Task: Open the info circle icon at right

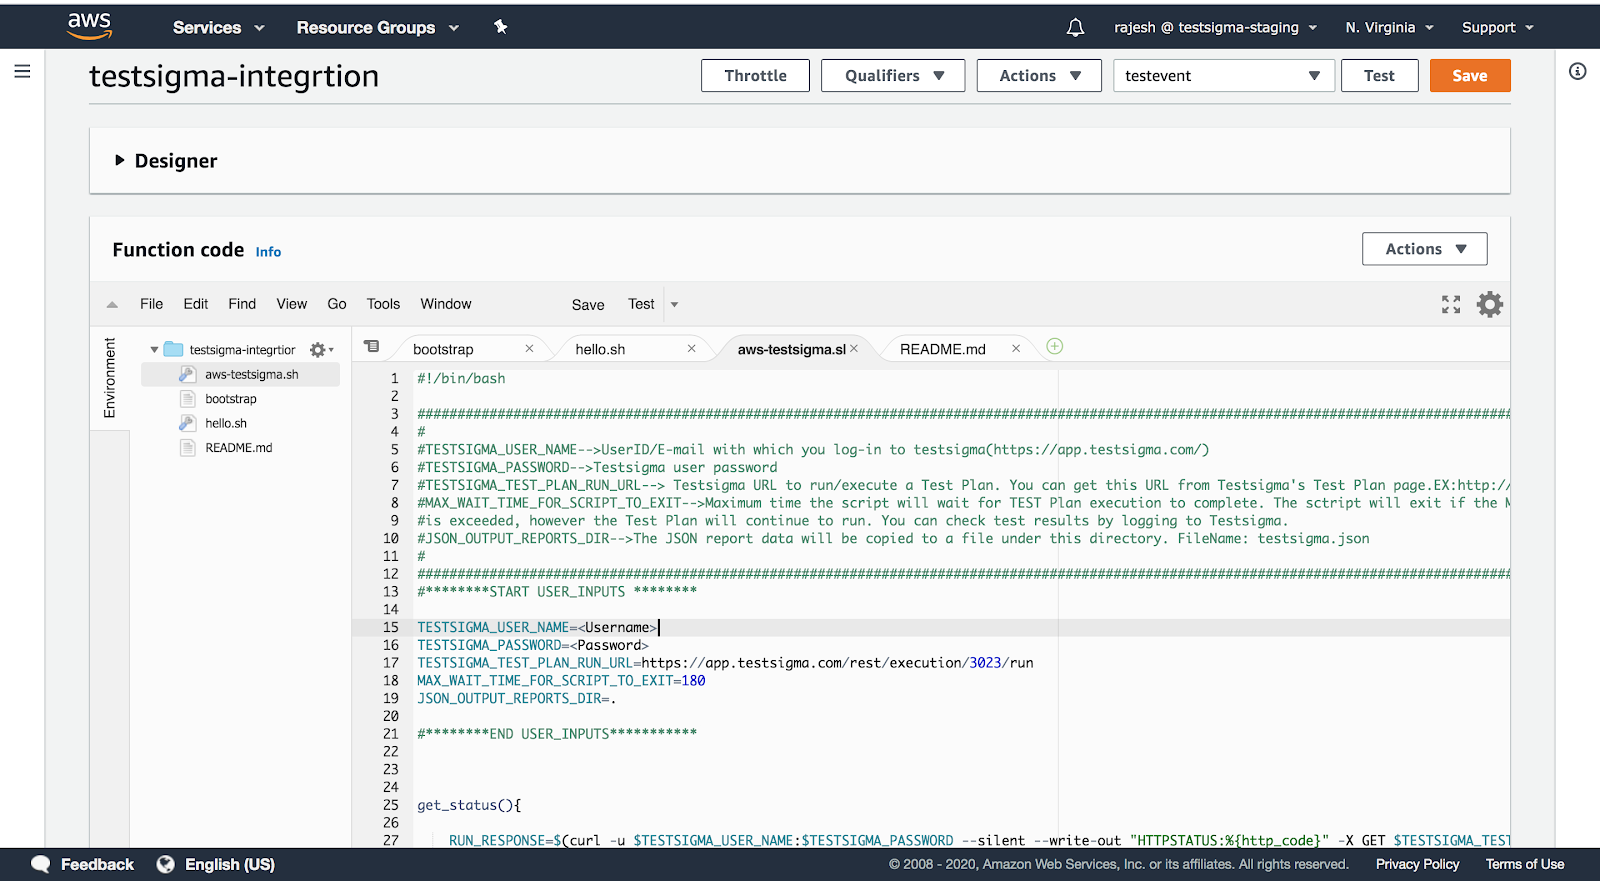Action: click(1577, 71)
